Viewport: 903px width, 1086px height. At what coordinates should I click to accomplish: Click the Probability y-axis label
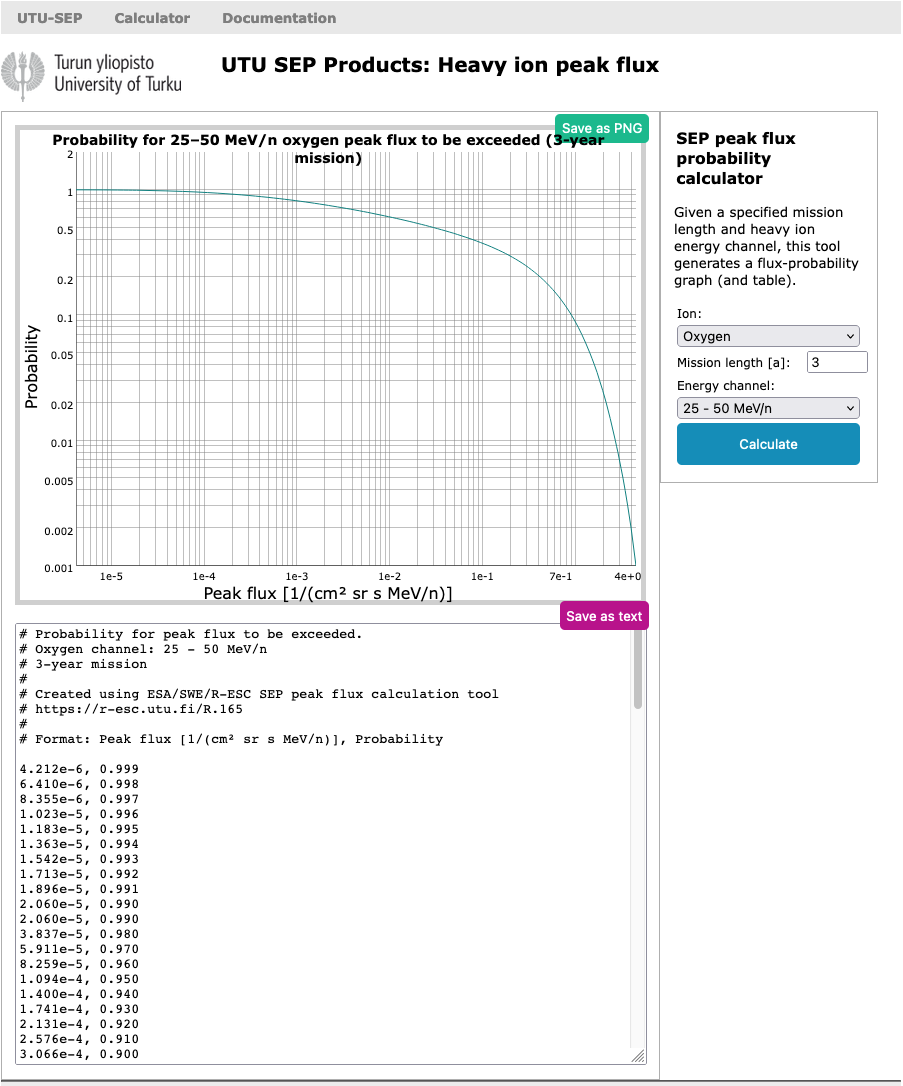point(32,366)
